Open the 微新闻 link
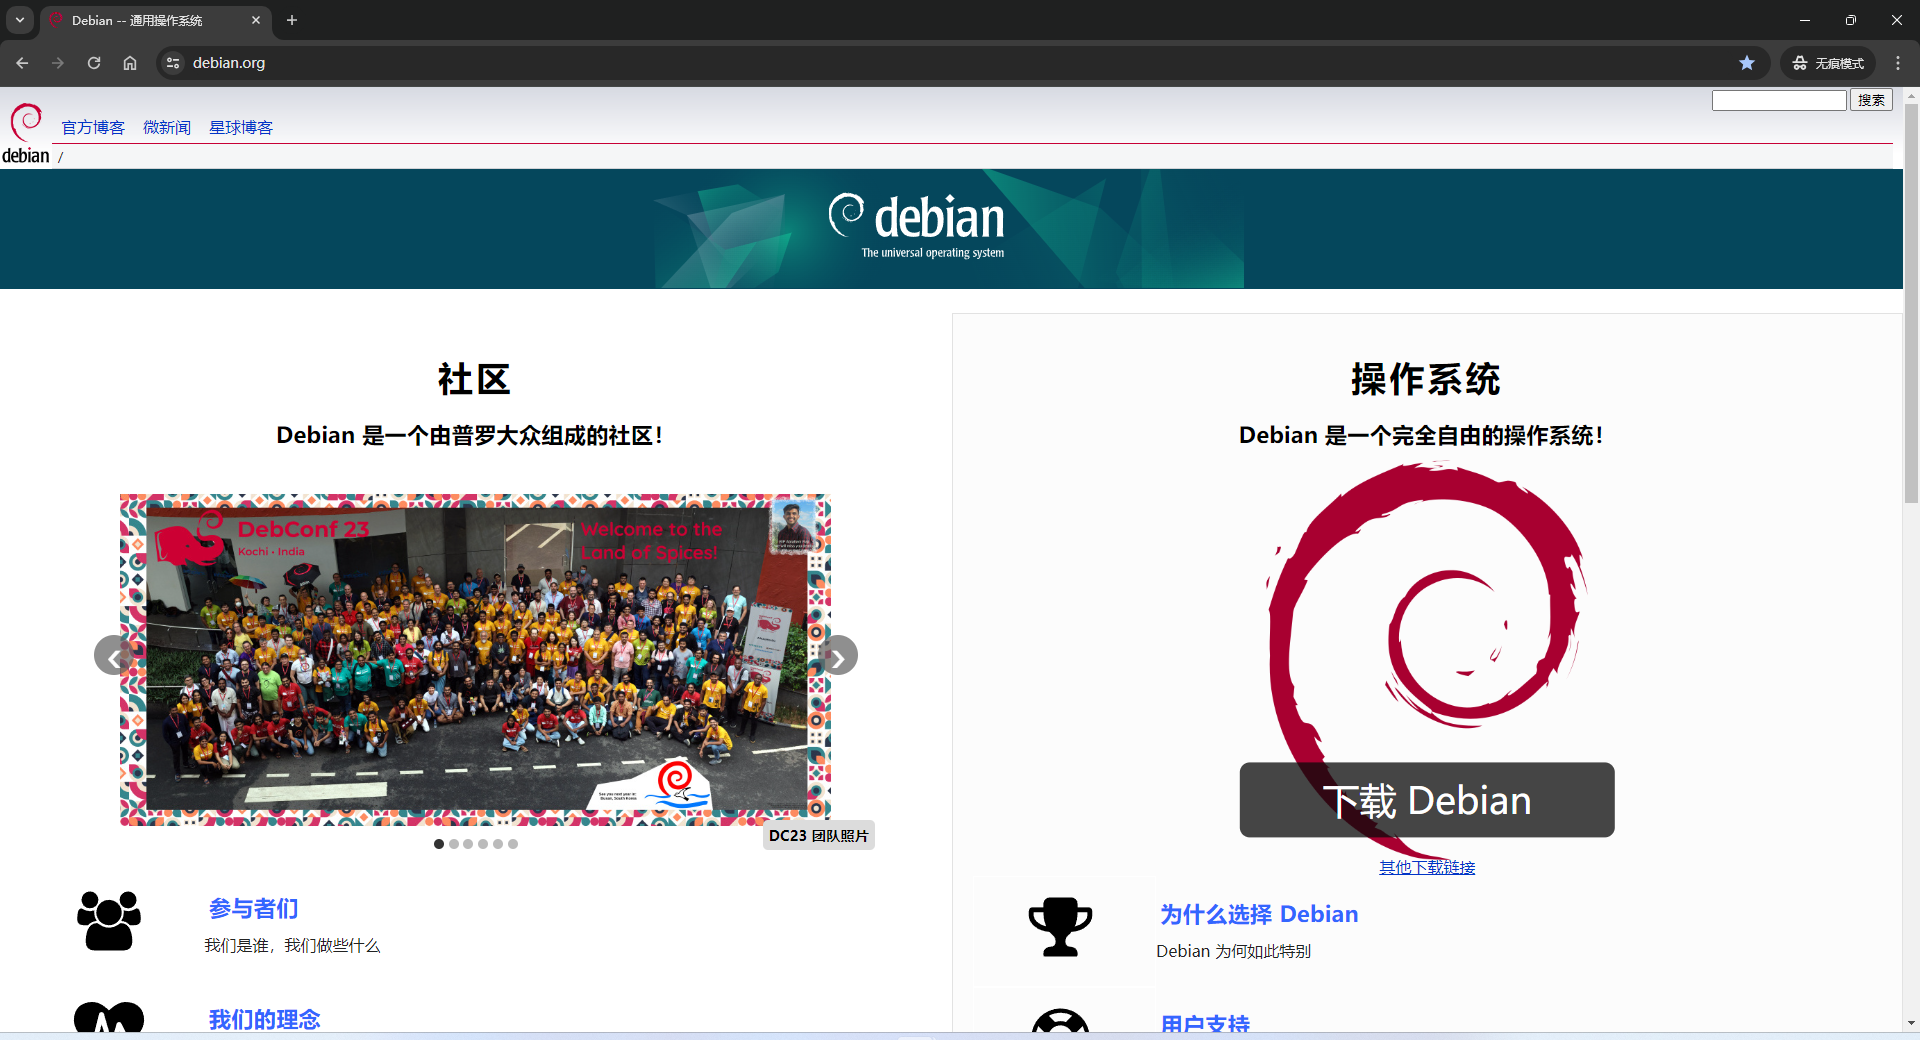The width and height of the screenshot is (1920, 1040). (x=167, y=127)
